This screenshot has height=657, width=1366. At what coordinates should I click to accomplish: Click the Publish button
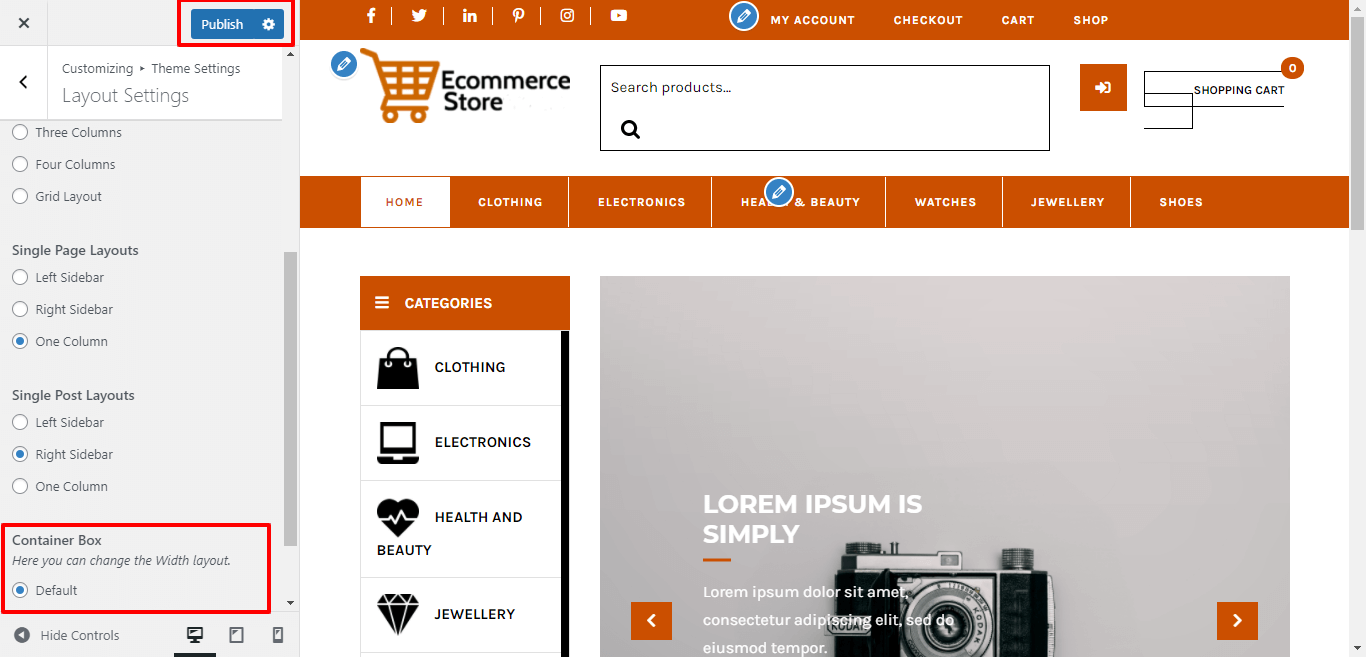(x=223, y=24)
